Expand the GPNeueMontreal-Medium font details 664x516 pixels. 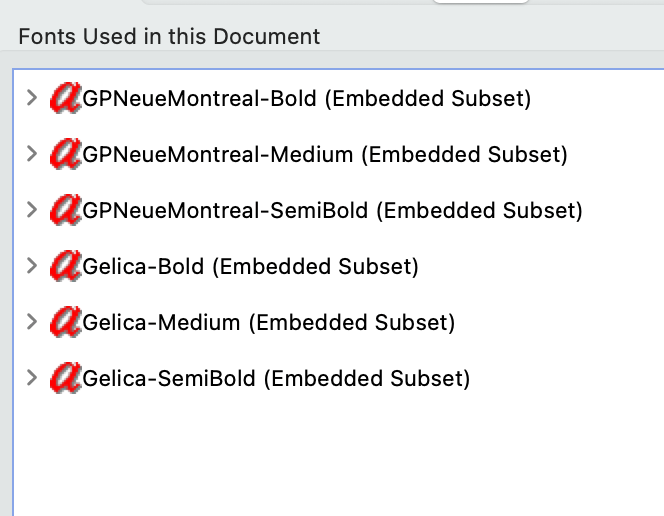[x=31, y=154]
